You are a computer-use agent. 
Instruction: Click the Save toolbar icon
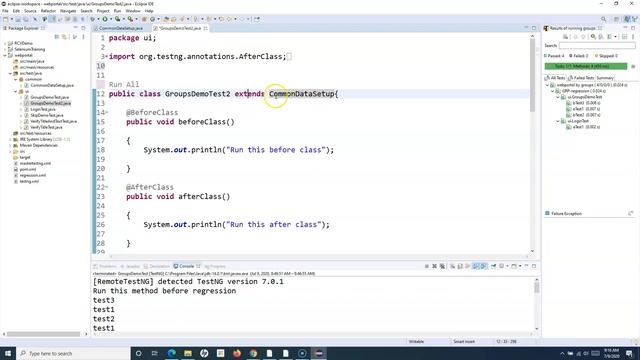pos(18,19)
